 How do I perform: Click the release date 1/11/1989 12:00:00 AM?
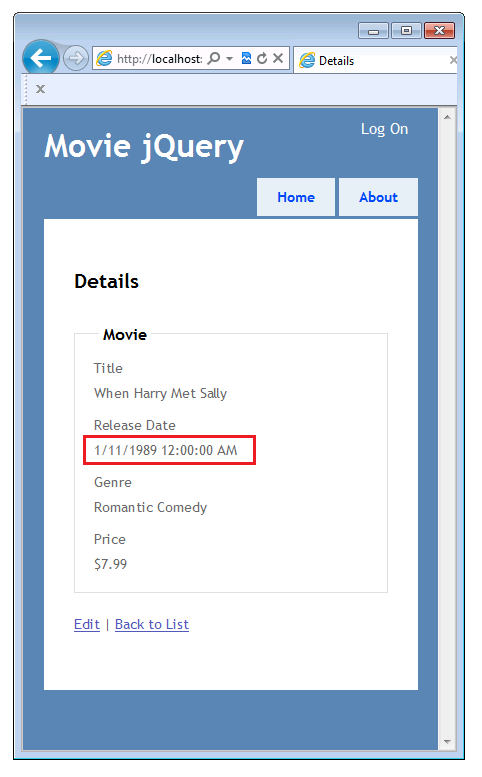click(165, 450)
